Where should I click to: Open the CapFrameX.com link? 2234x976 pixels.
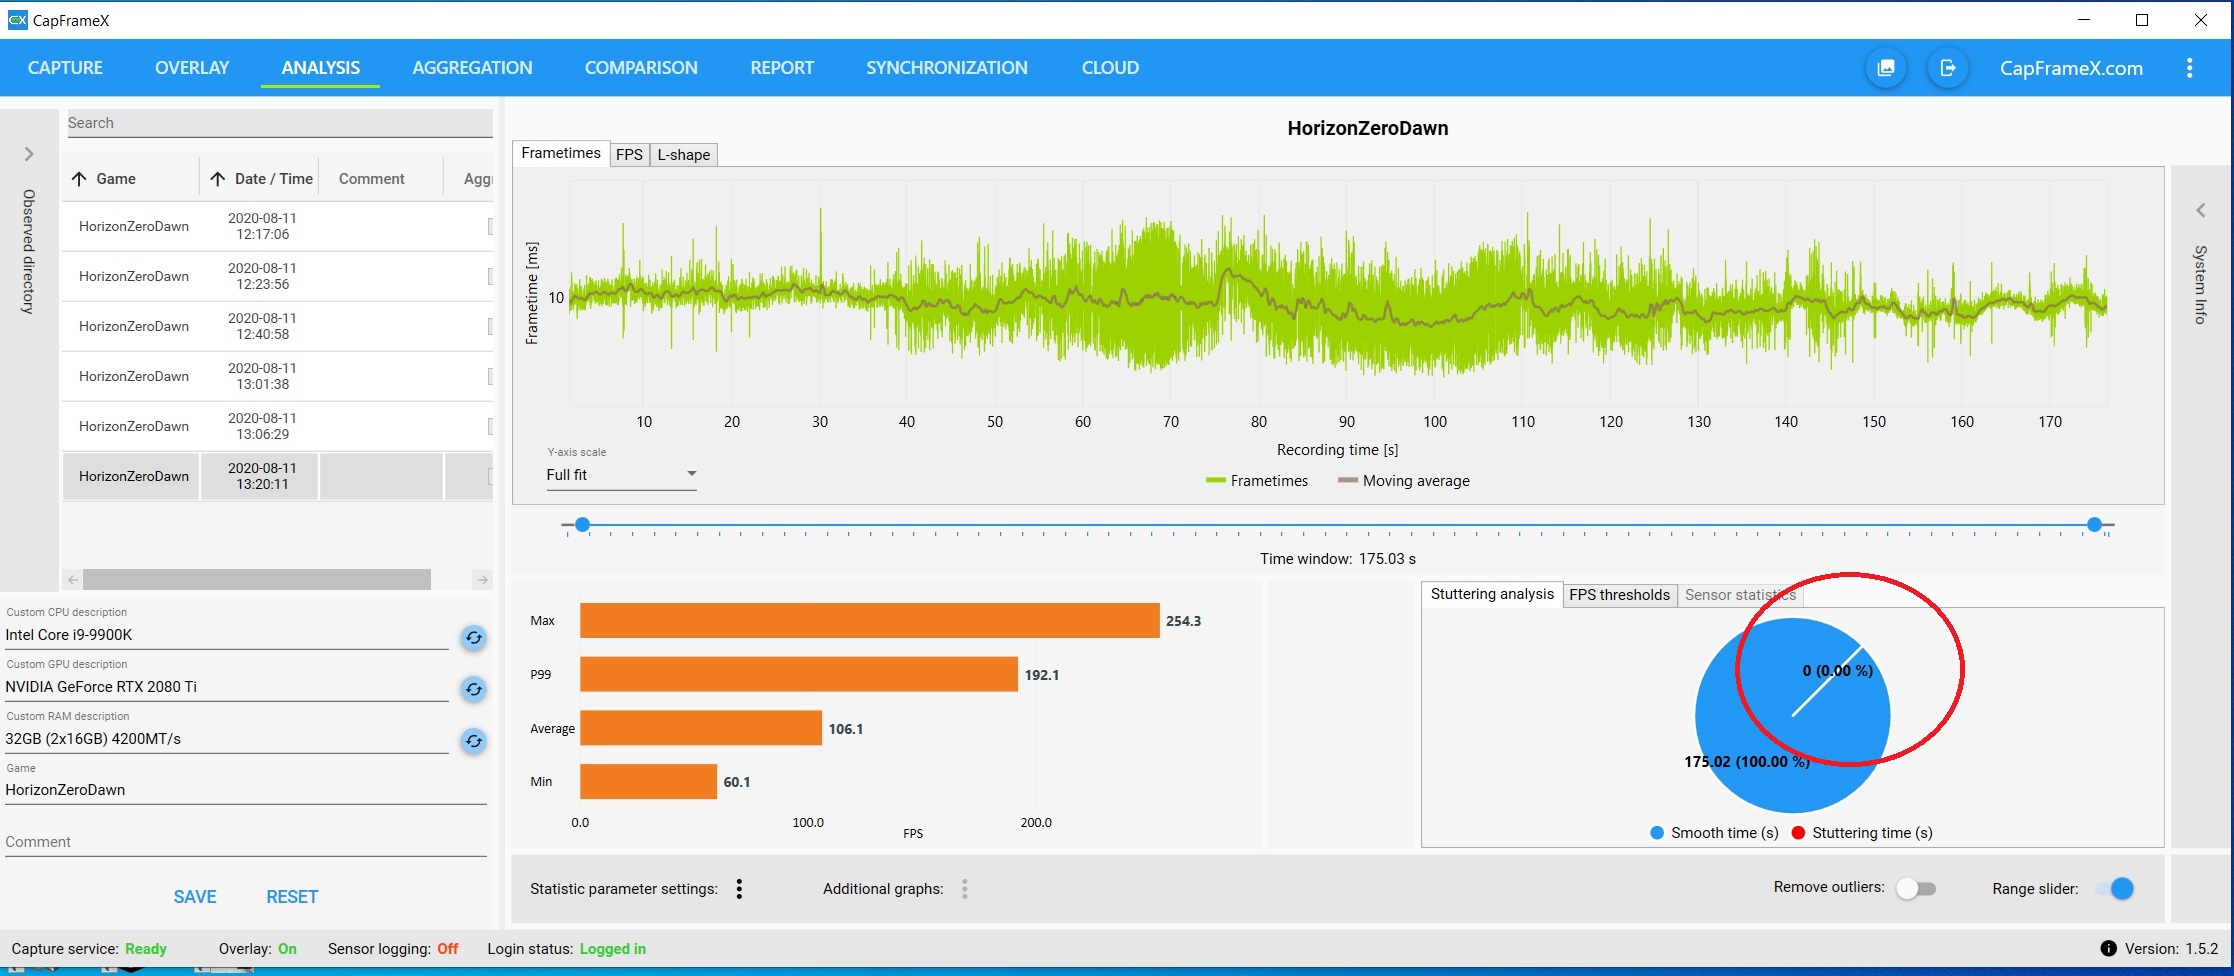click(2071, 68)
